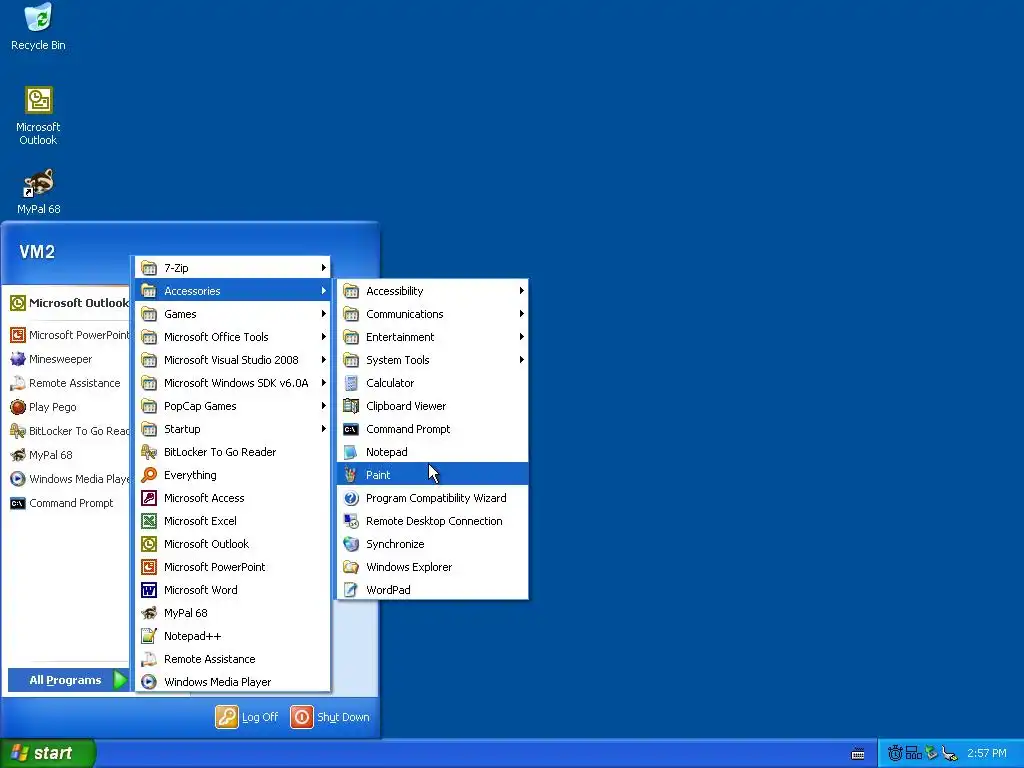The image size is (1024, 768).
Task: Click Paint icon in Accessories menu
Action: point(351,475)
